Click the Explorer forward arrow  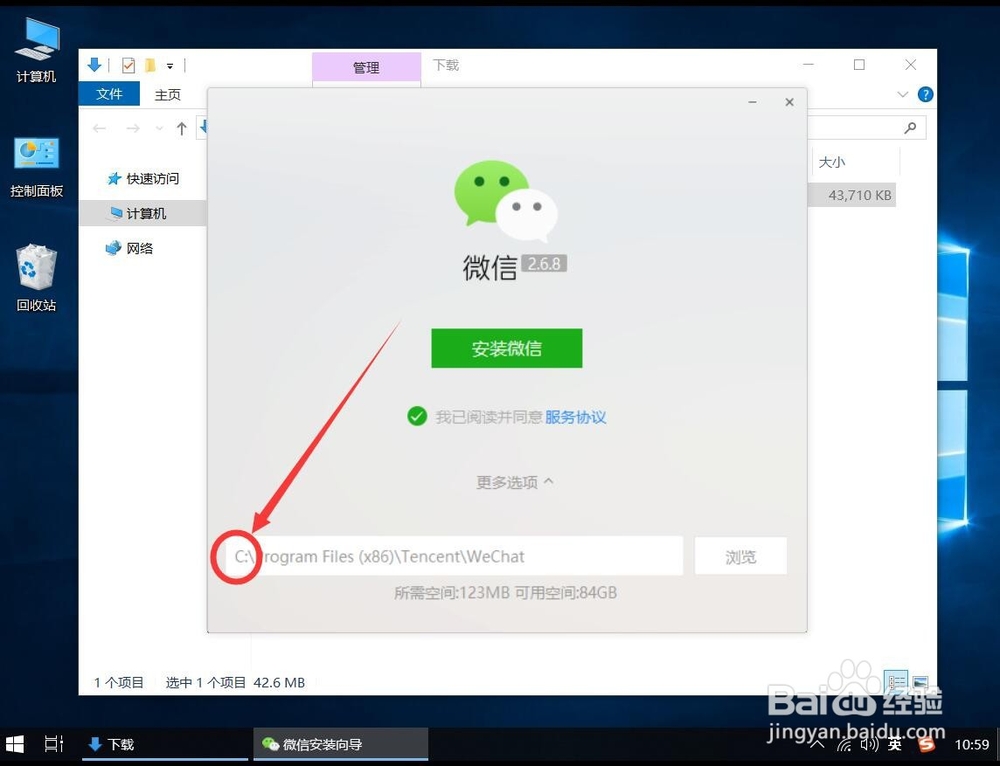tap(133, 129)
